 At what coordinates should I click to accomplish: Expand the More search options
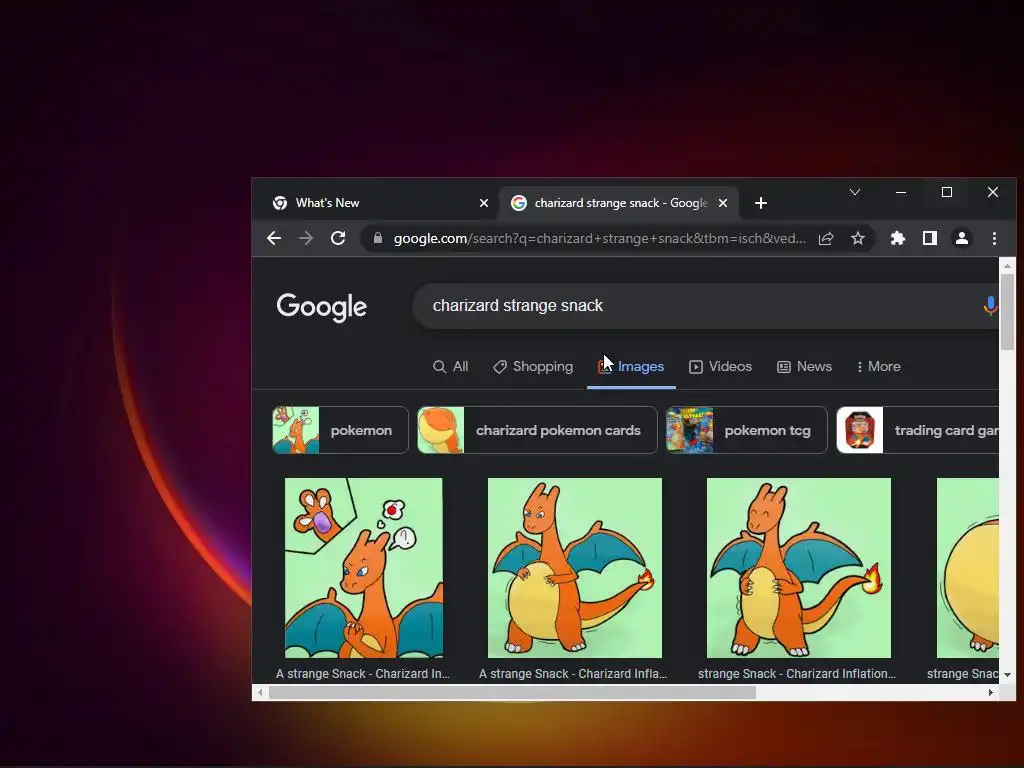coord(879,366)
